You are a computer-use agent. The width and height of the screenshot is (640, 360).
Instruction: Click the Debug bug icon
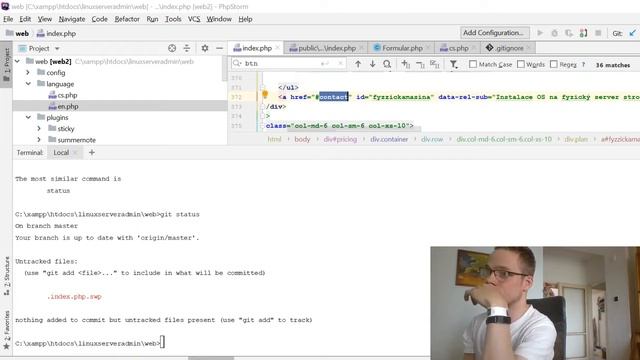[554, 33]
